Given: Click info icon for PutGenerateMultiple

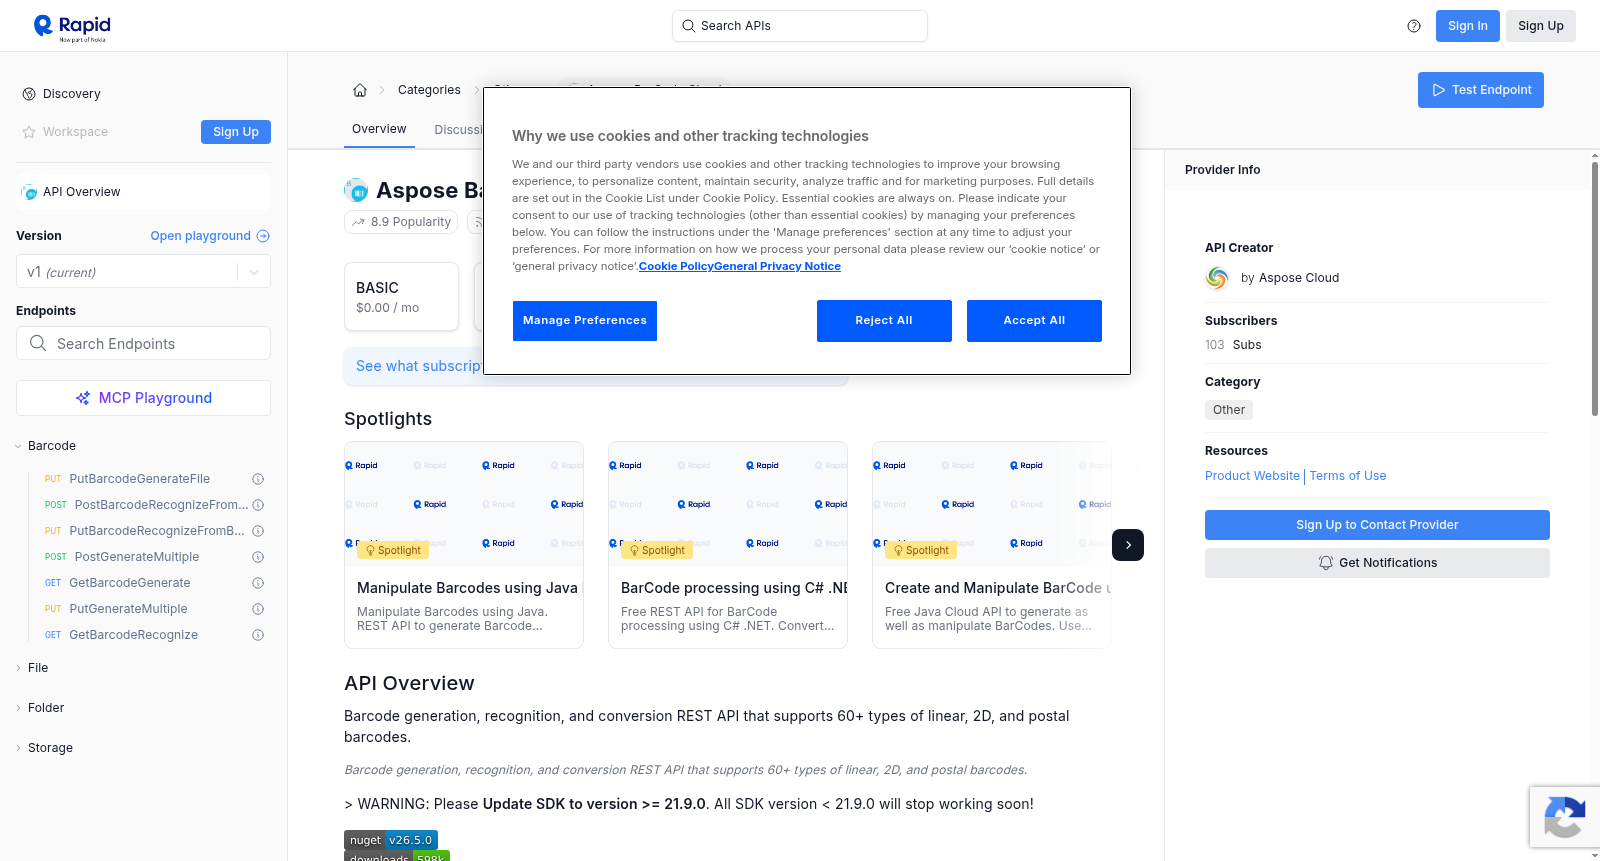Looking at the screenshot, I should click(x=258, y=609).
